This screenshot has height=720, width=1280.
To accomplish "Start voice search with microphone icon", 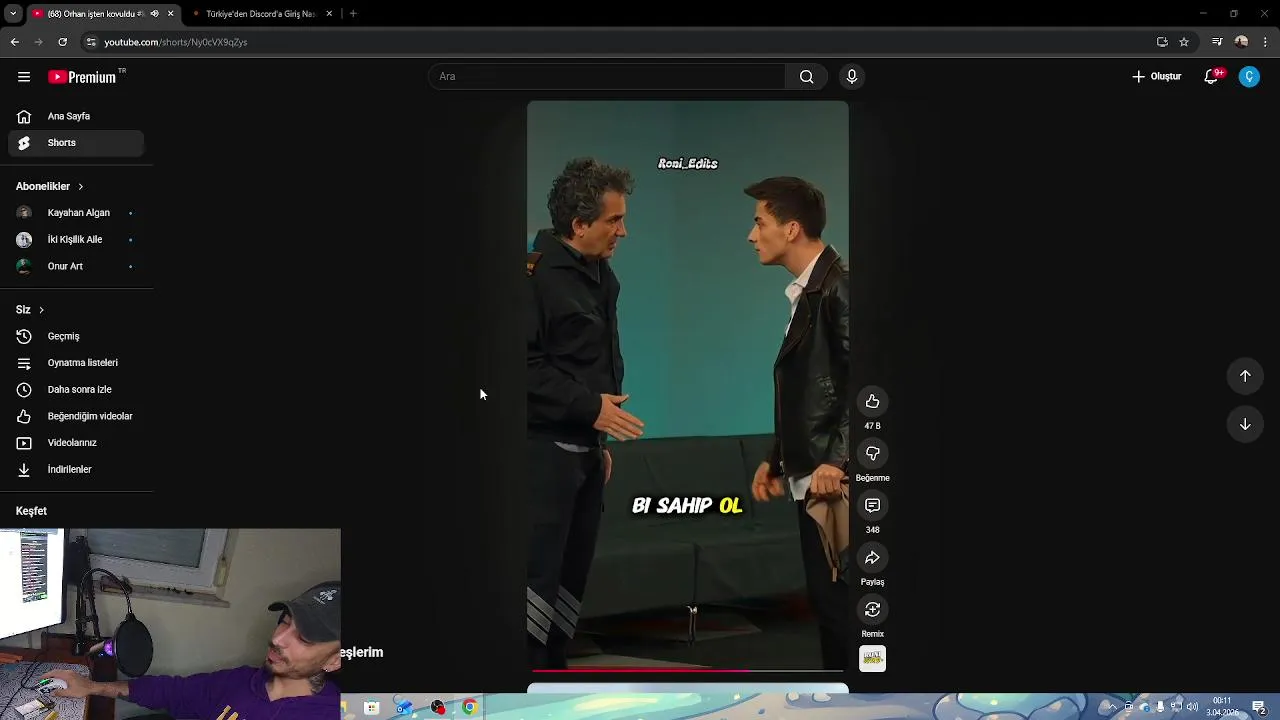I will pyautogui.click(x=852, y=77).
